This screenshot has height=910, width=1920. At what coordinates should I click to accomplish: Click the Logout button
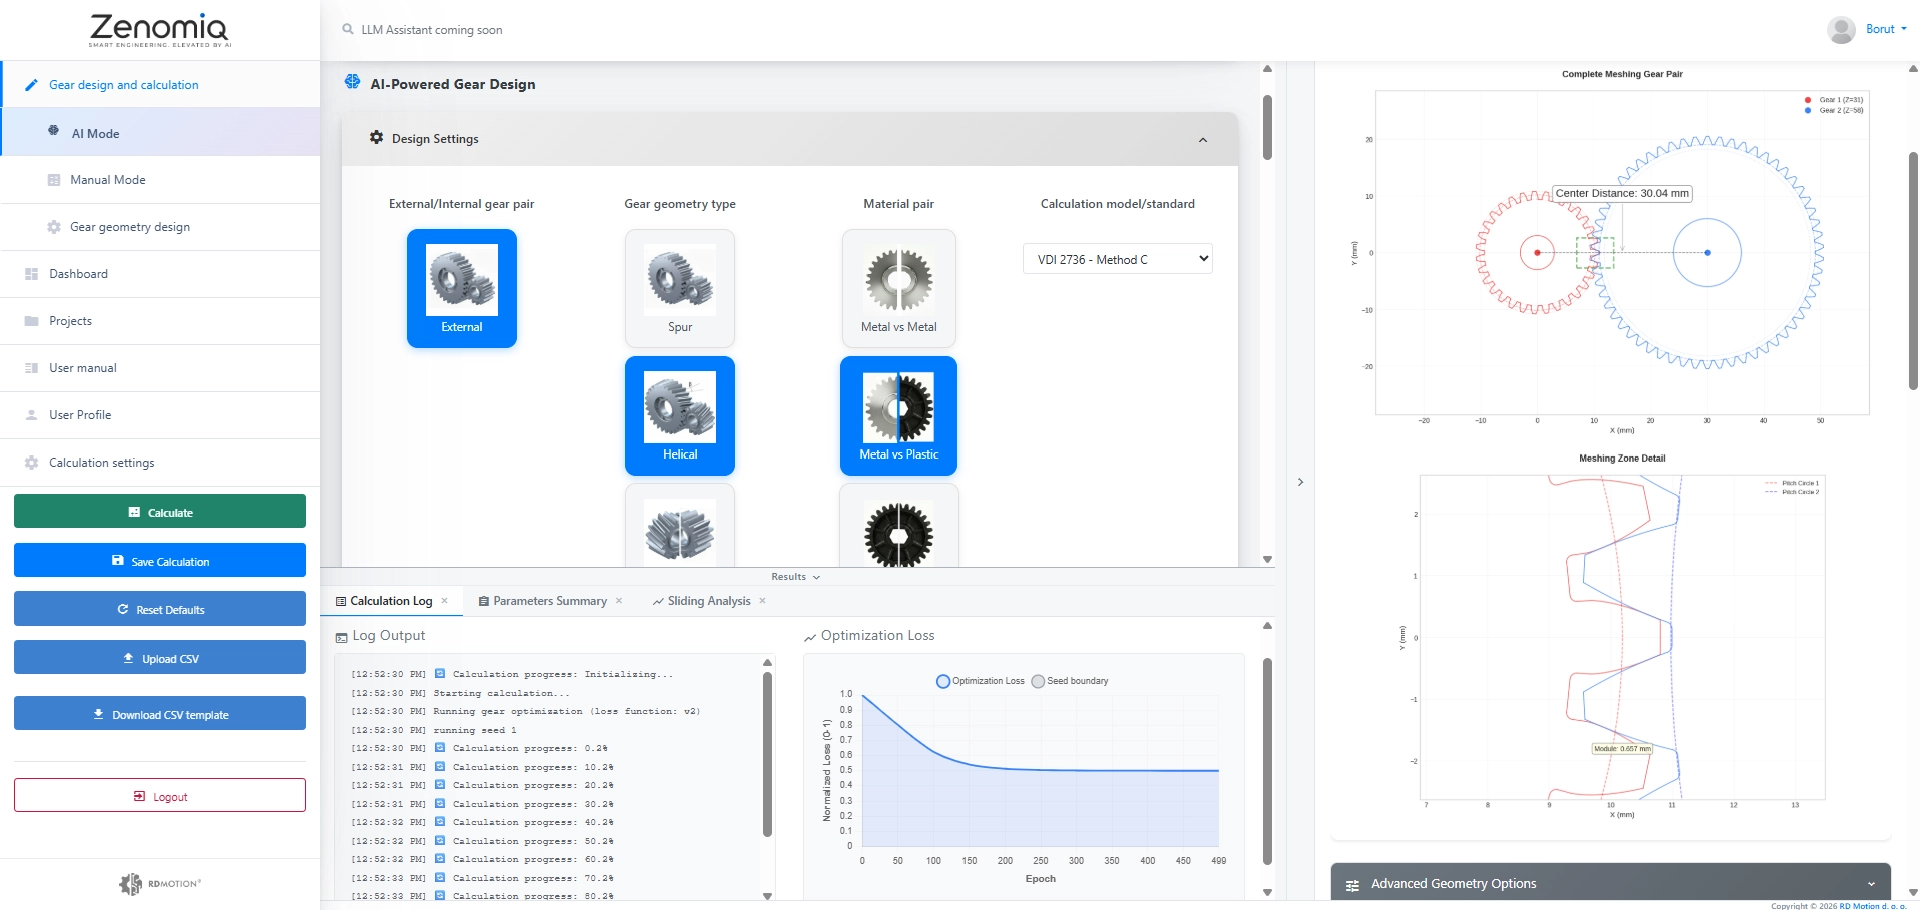click(x=160, y=795)
